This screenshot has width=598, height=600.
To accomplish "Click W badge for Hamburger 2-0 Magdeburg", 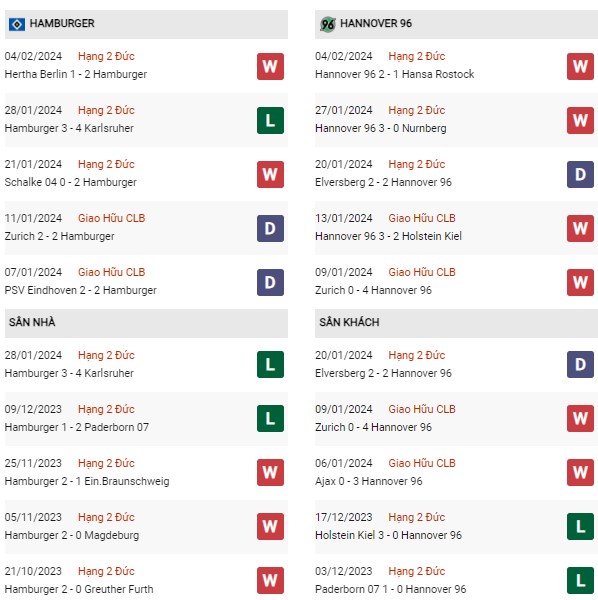I will [x=270, y=526].
